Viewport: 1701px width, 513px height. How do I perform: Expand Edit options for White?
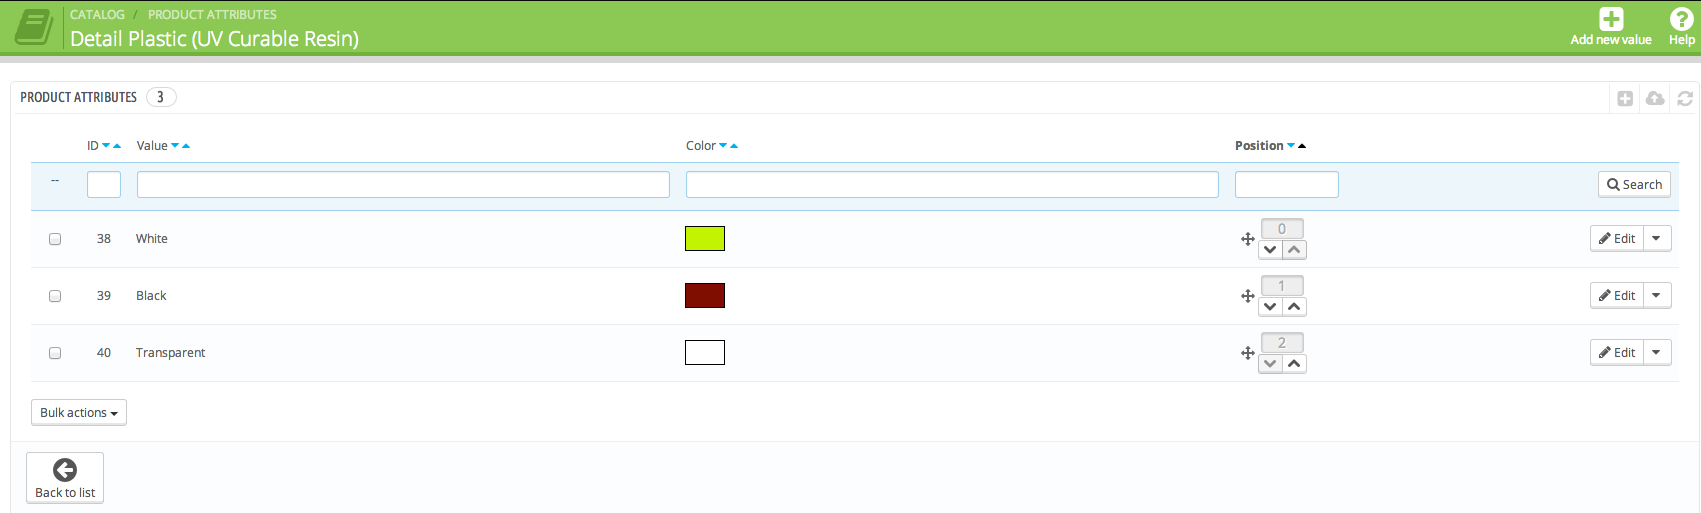(x=1657, y=239)
